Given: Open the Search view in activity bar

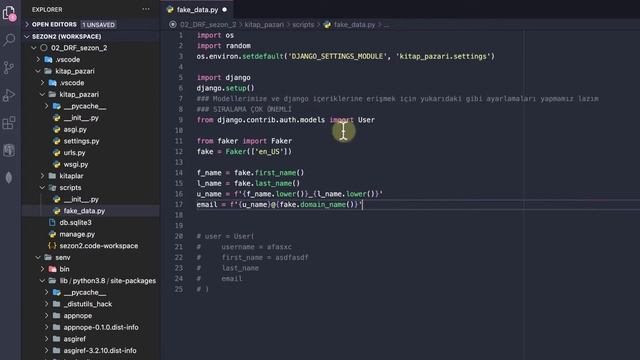Looking at the screenshot, I should 9,40.
